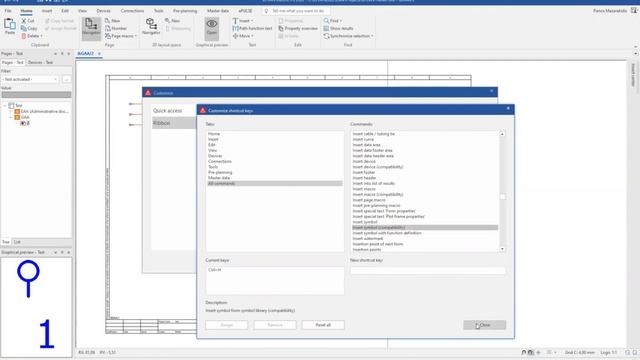Click the Page macro icon
The width and height of the screenshot is (640, 360).
click(107, 36)
